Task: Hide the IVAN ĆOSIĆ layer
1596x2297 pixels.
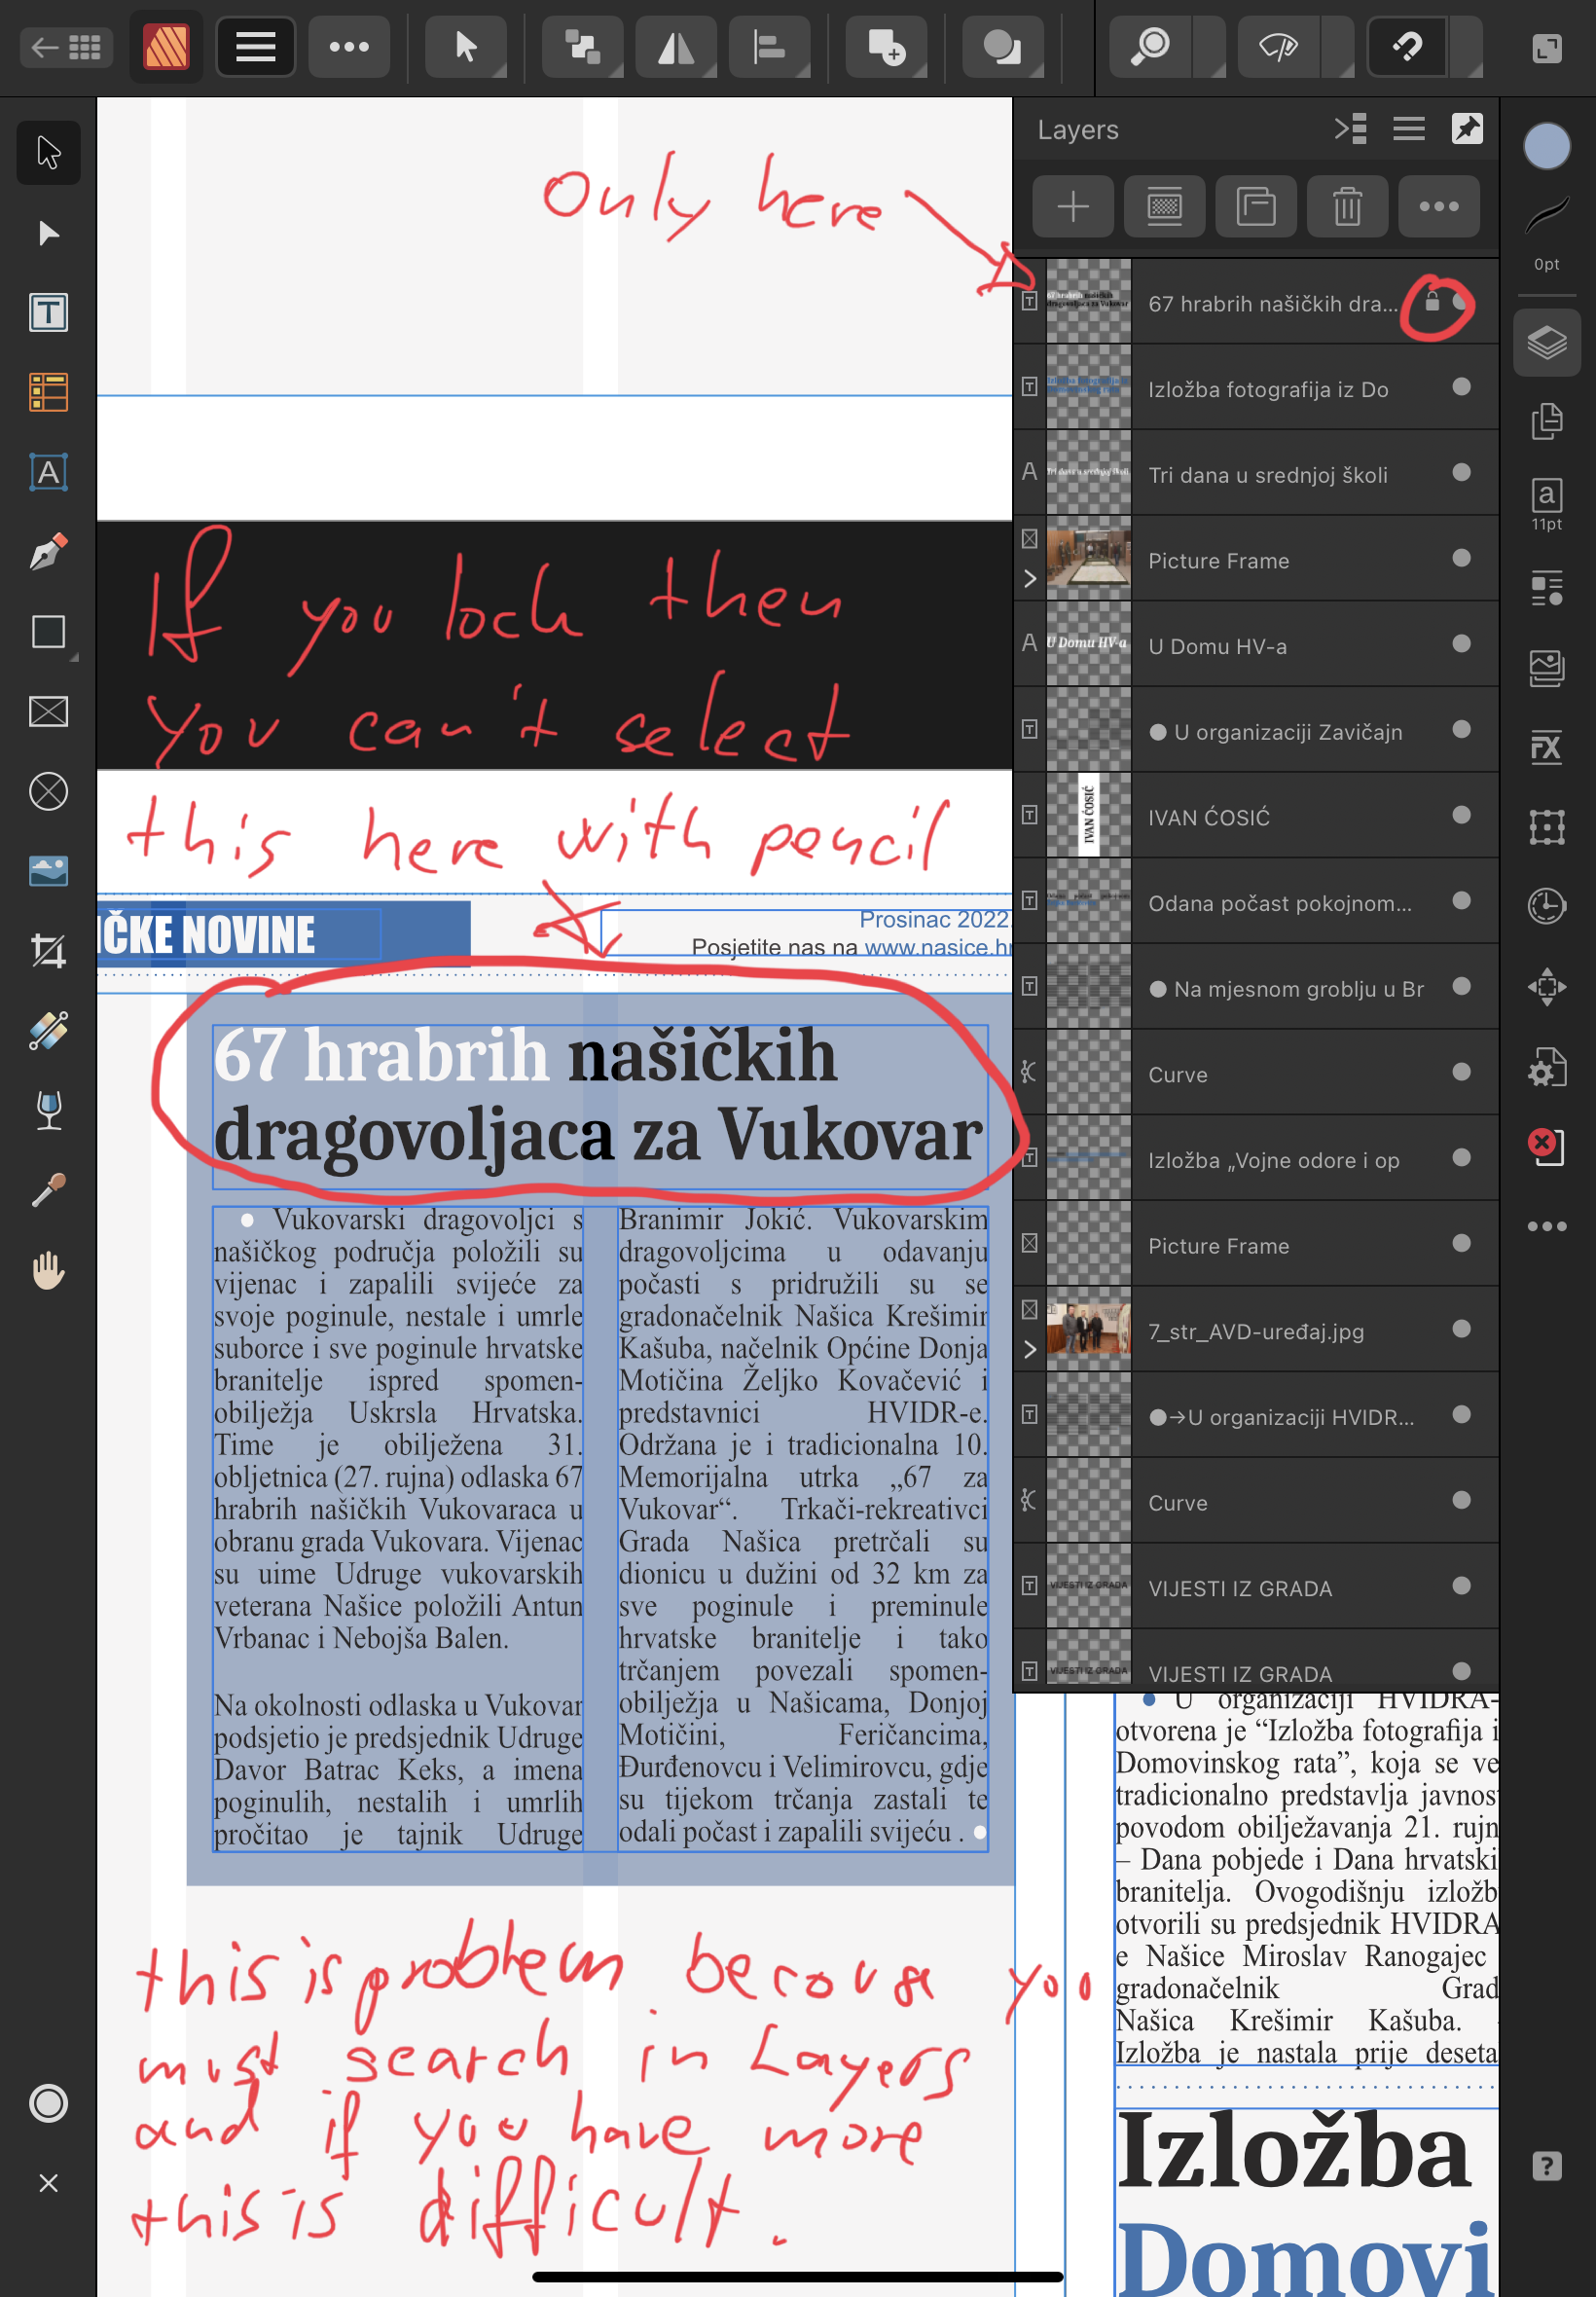Action: click(1461, 815)
